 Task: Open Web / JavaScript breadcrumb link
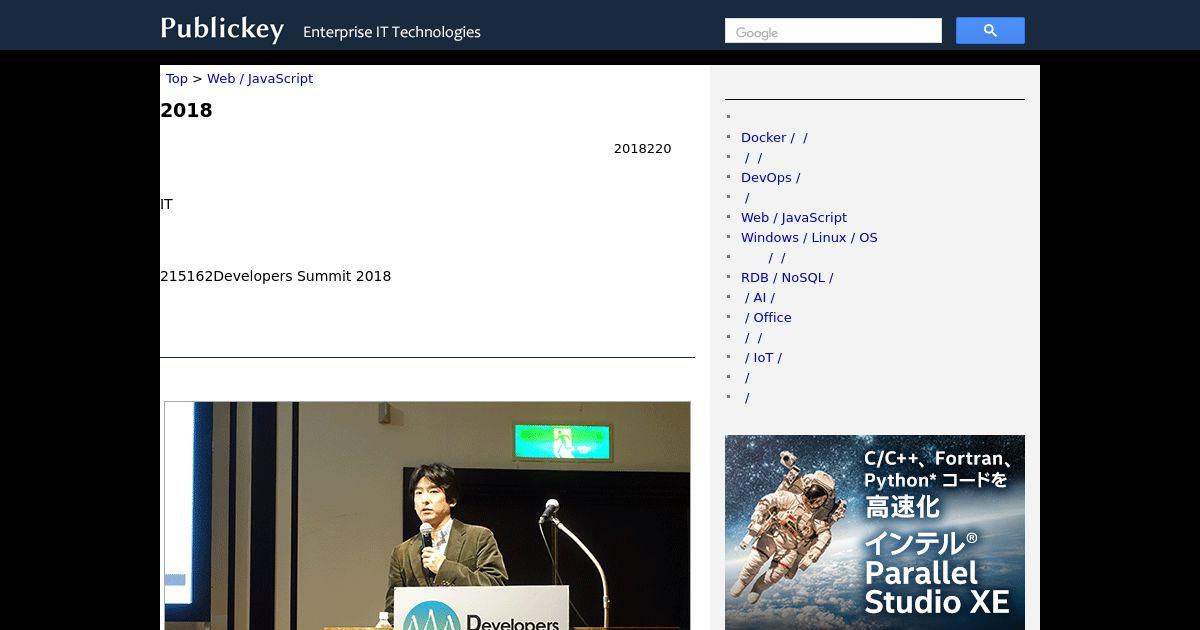click(260, 79)
